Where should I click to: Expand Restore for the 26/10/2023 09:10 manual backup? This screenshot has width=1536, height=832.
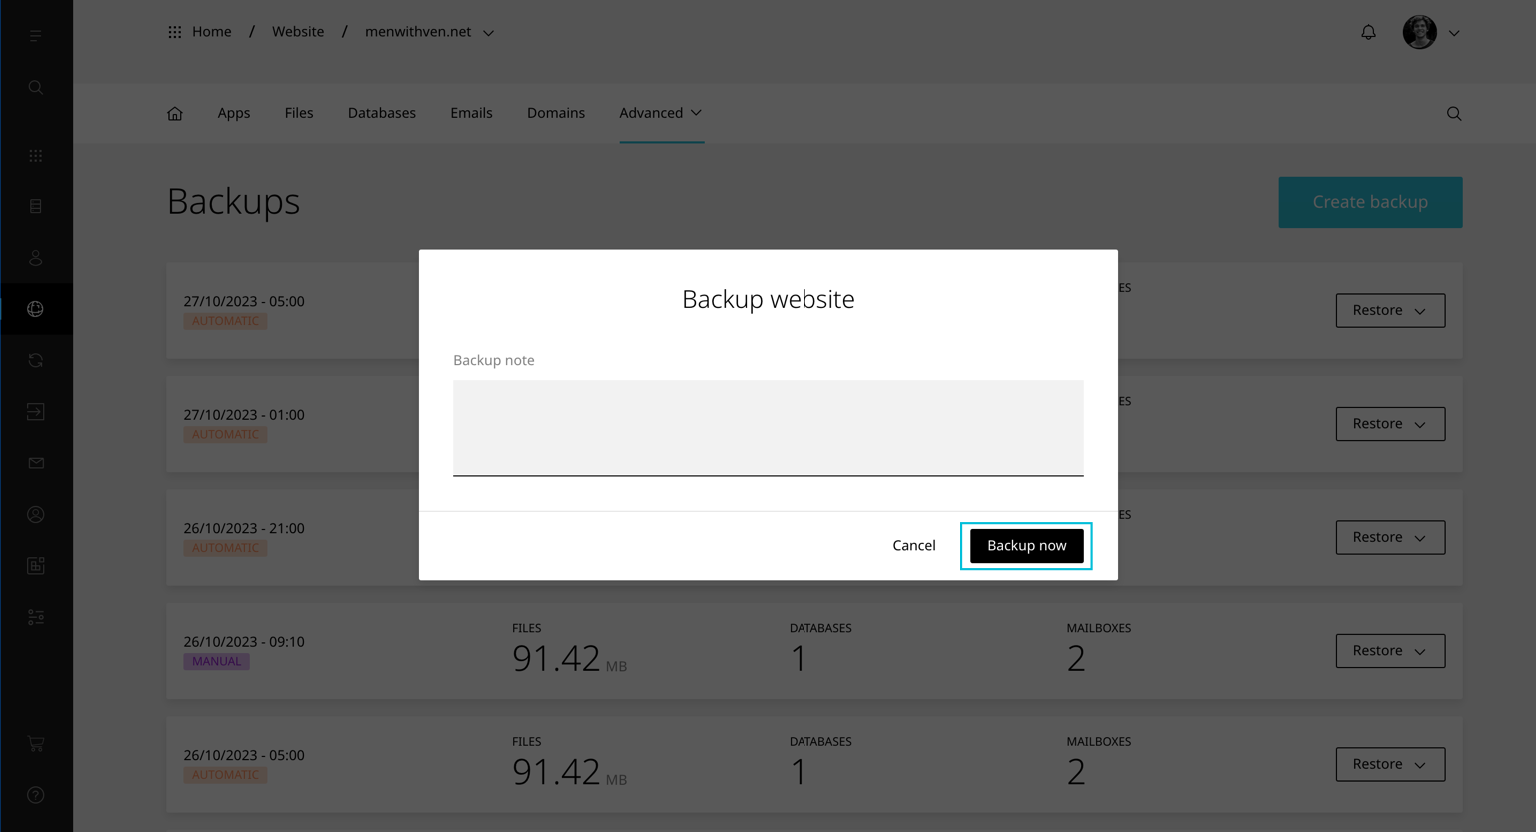(1390, 651)
